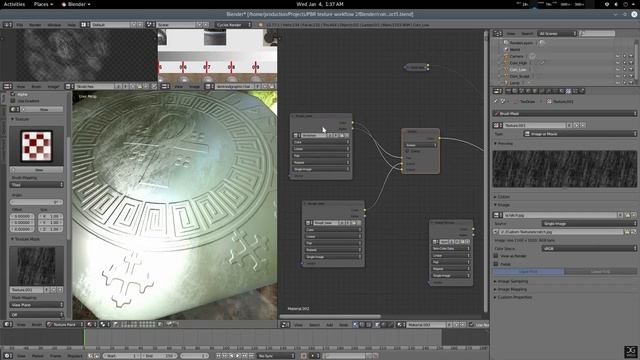Collapse the Texture Mask panel
This screenshot has height=360, width=640.
[25, 239]
